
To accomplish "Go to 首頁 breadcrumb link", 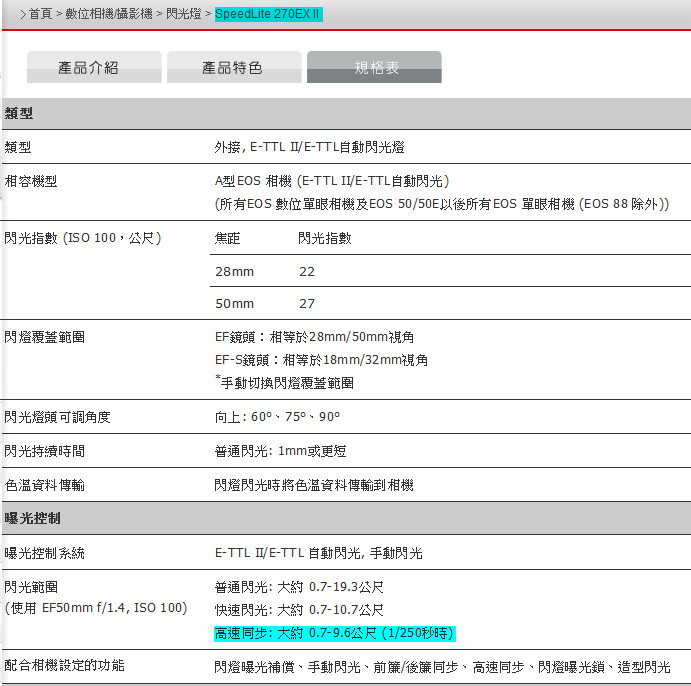I will [41, 14].
